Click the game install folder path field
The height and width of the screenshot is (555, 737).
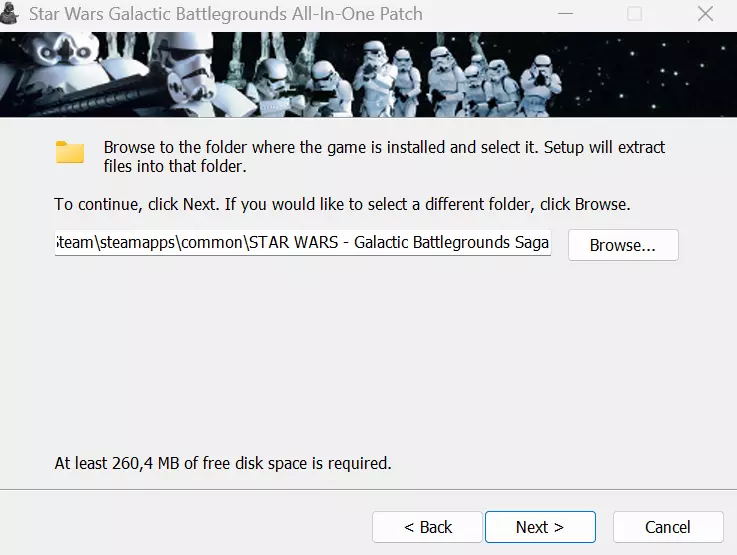(x=302, y=245)
